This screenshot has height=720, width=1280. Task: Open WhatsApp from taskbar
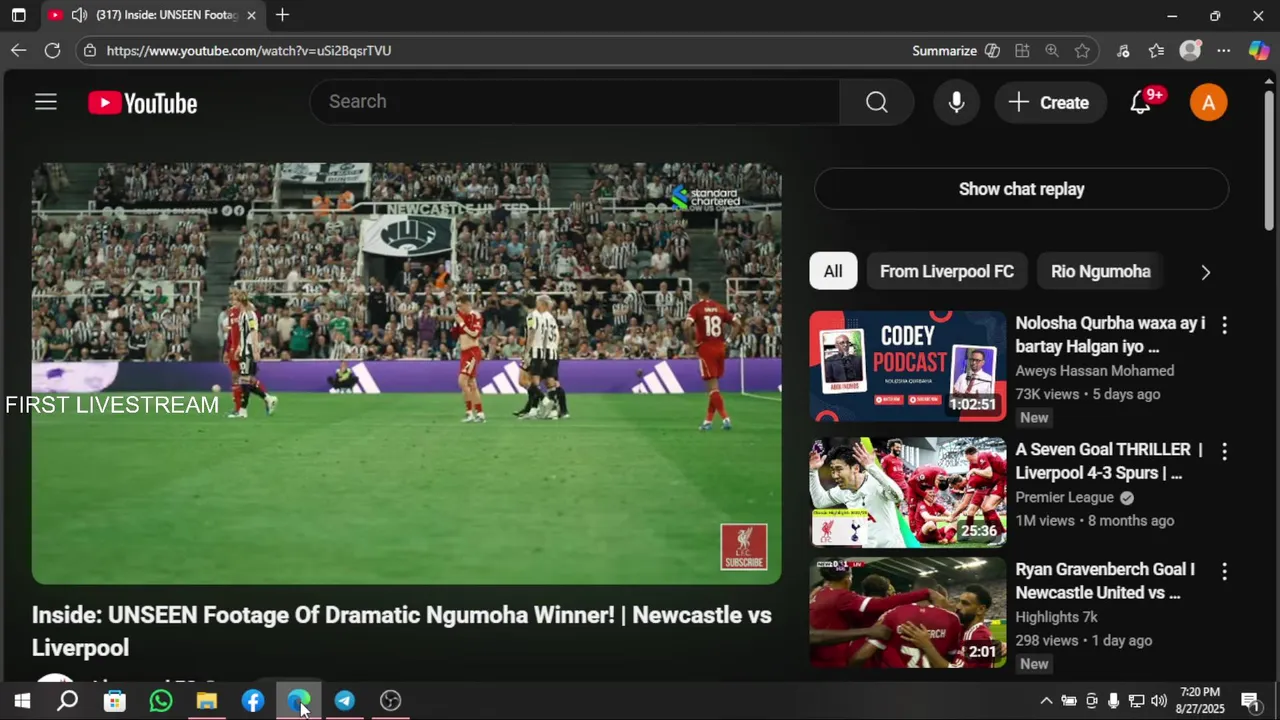160,701
